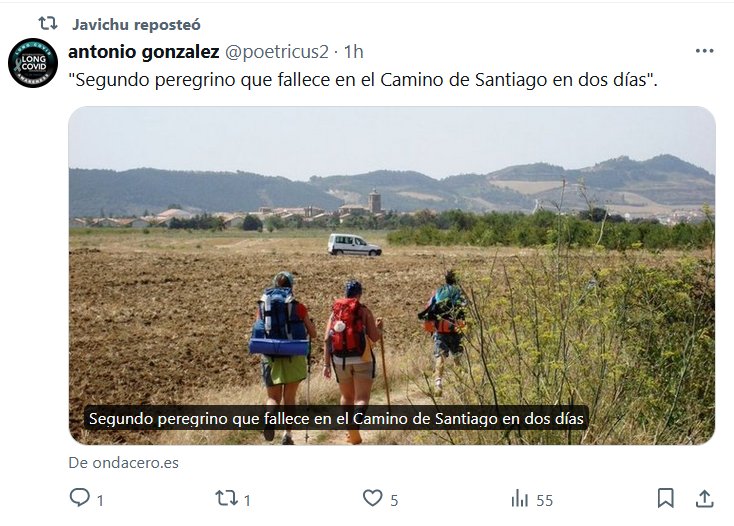Image resolution: width=734 pixels, height=526 pixels.
Task: Open the Long Covid profile avatar
Action: (33, 63)
